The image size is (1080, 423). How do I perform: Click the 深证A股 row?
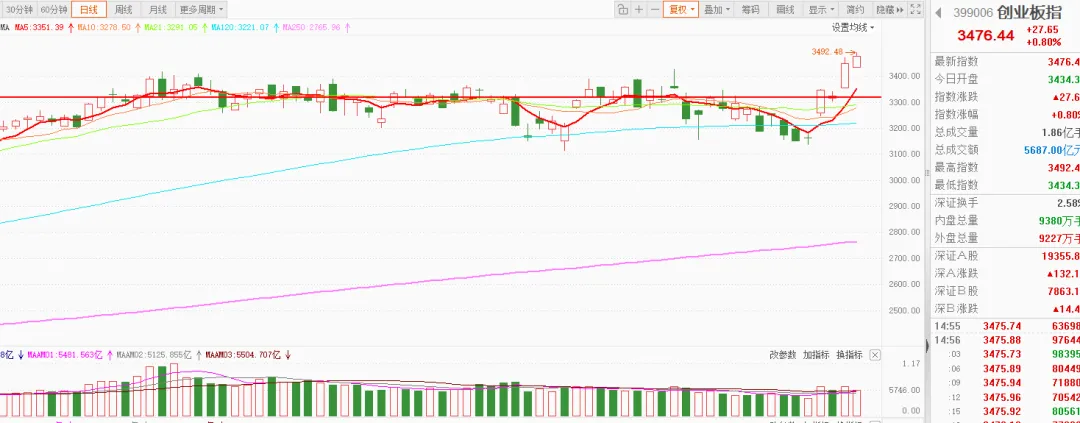click(1005, 256)
